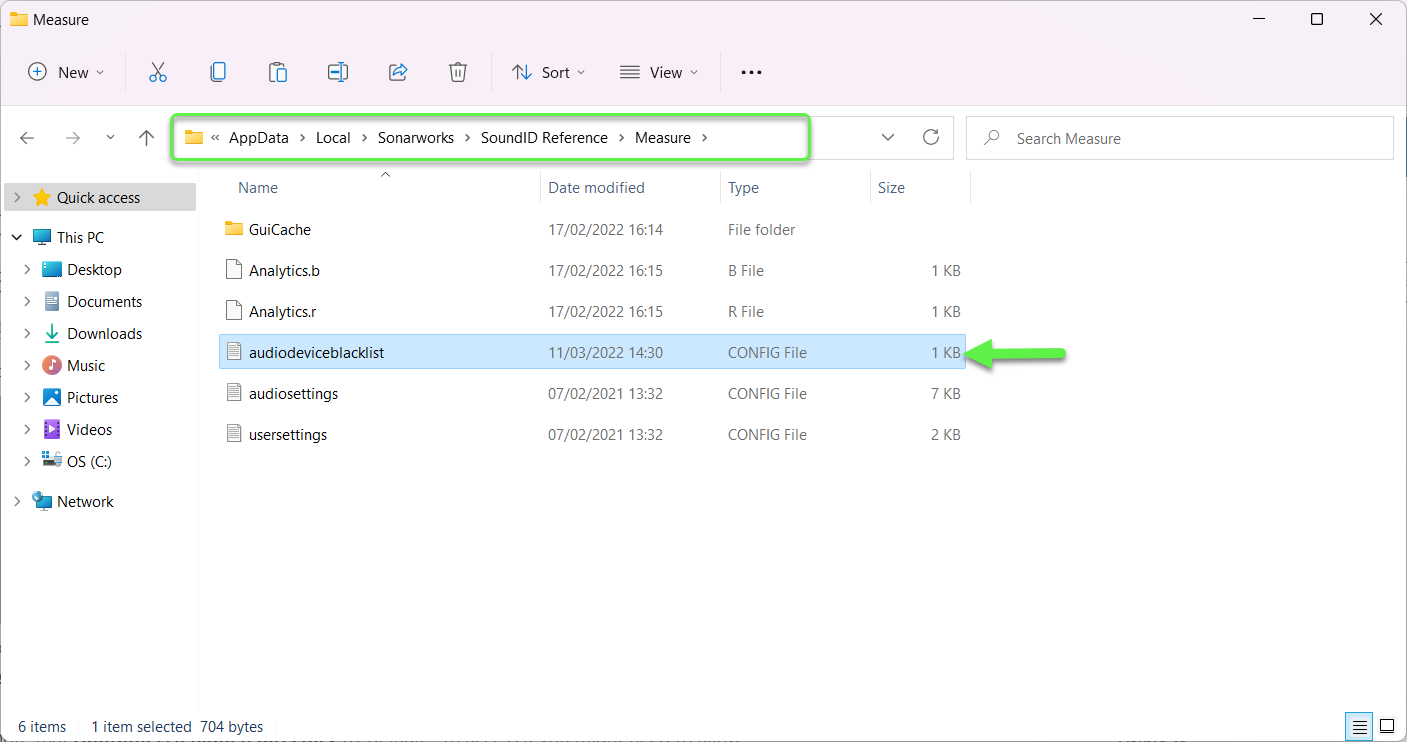Expand chevron after Sonarworks breadcrumb

pyautogui.click(x=467, y=138)
